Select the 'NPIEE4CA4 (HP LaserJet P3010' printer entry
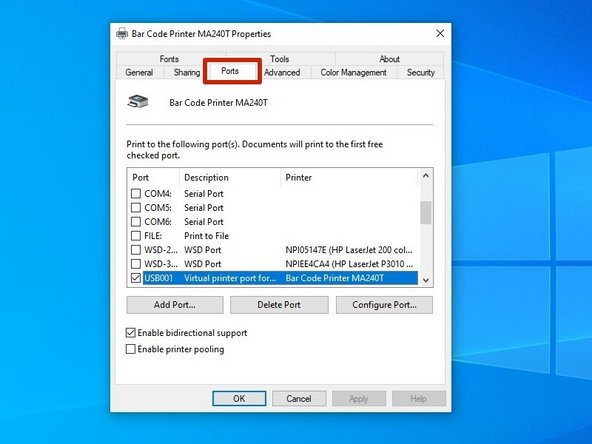Viewport: 592px width, 444px height. coord(349,264)
